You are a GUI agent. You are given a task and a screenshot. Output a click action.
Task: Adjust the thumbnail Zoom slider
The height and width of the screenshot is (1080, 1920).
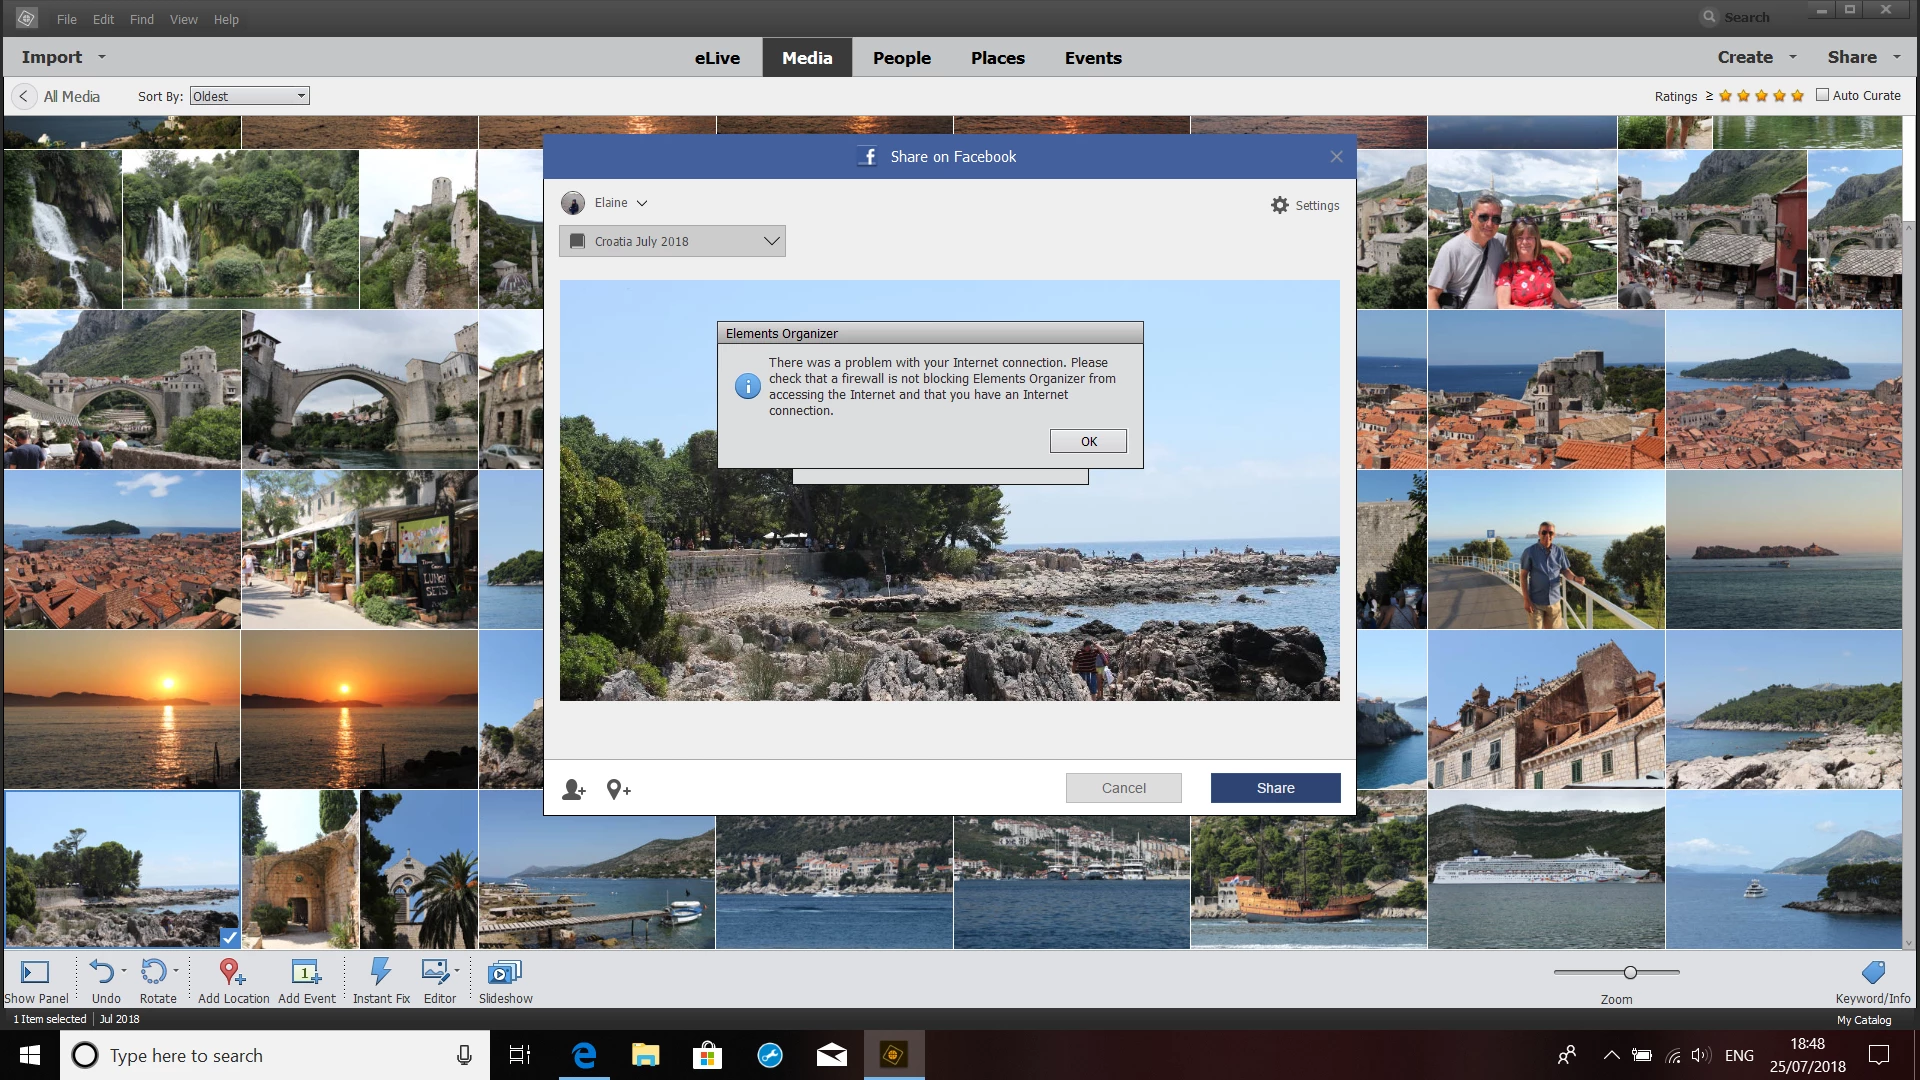[x=1630, y=972]
